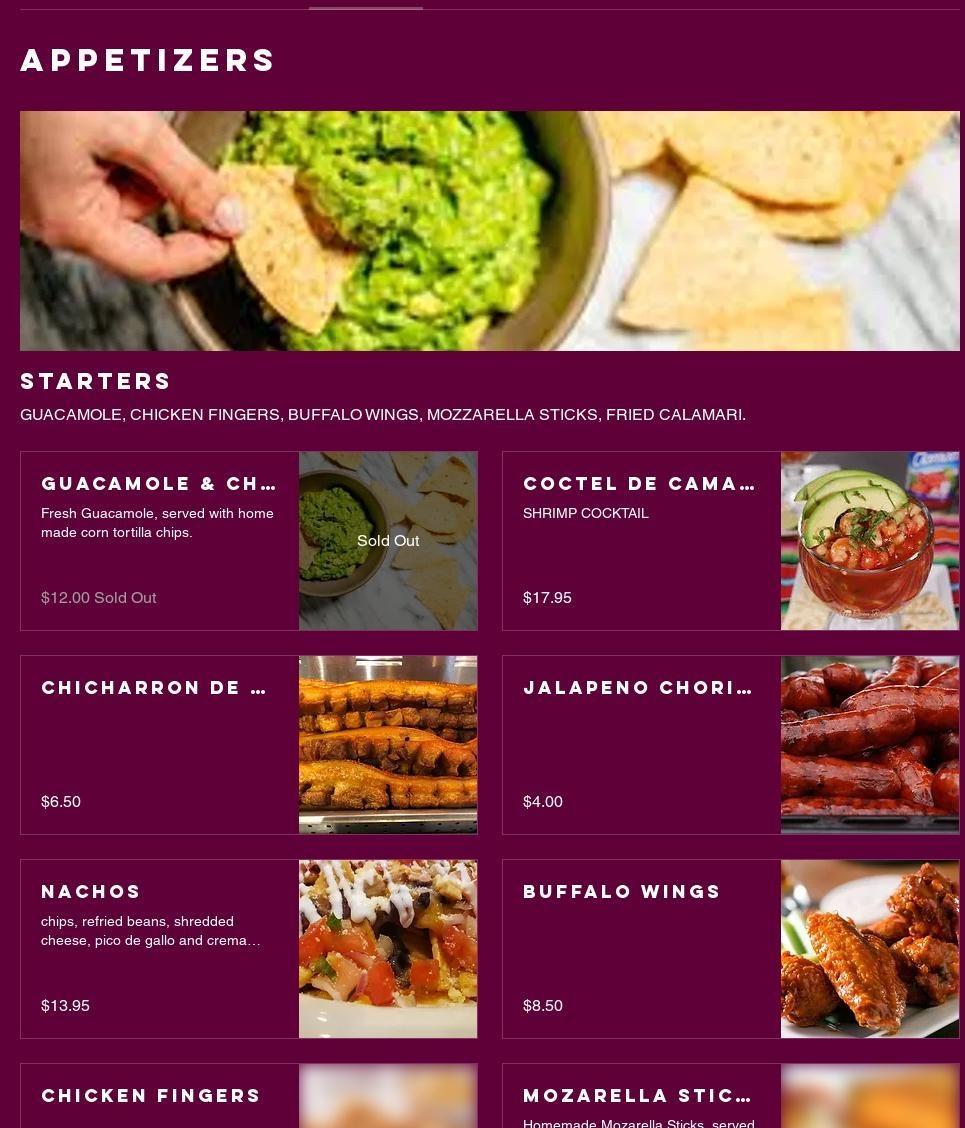Screen dimensions: 965x1128
Task: Open the Jalapeno Chorizo sausage image
Action: [x=869, y=745]
